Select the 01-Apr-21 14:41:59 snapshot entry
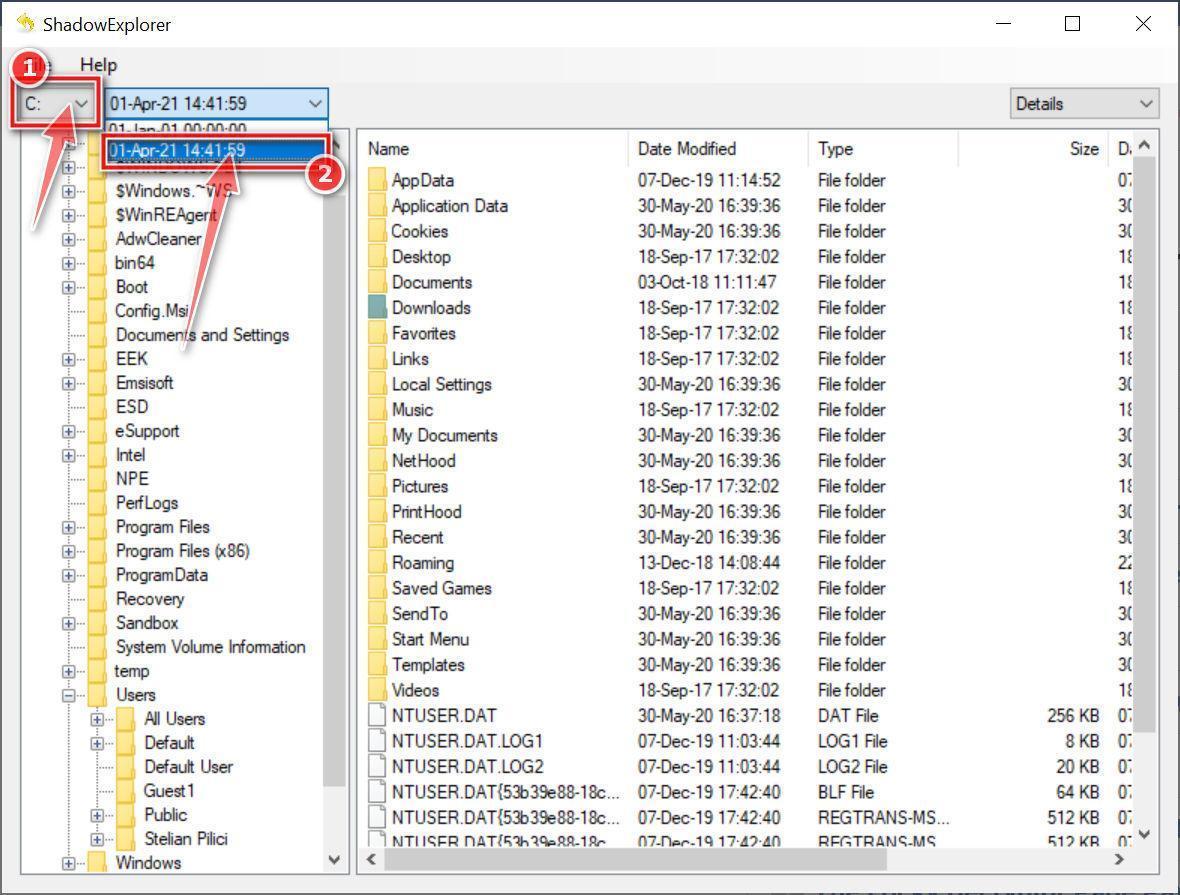1180x895 pixels. click(x=216, y=150)
